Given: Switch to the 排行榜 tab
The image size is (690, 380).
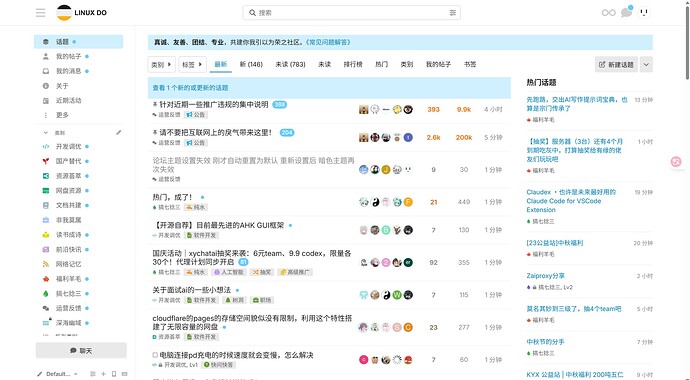Looking at the screenshot, I should 352,64.
